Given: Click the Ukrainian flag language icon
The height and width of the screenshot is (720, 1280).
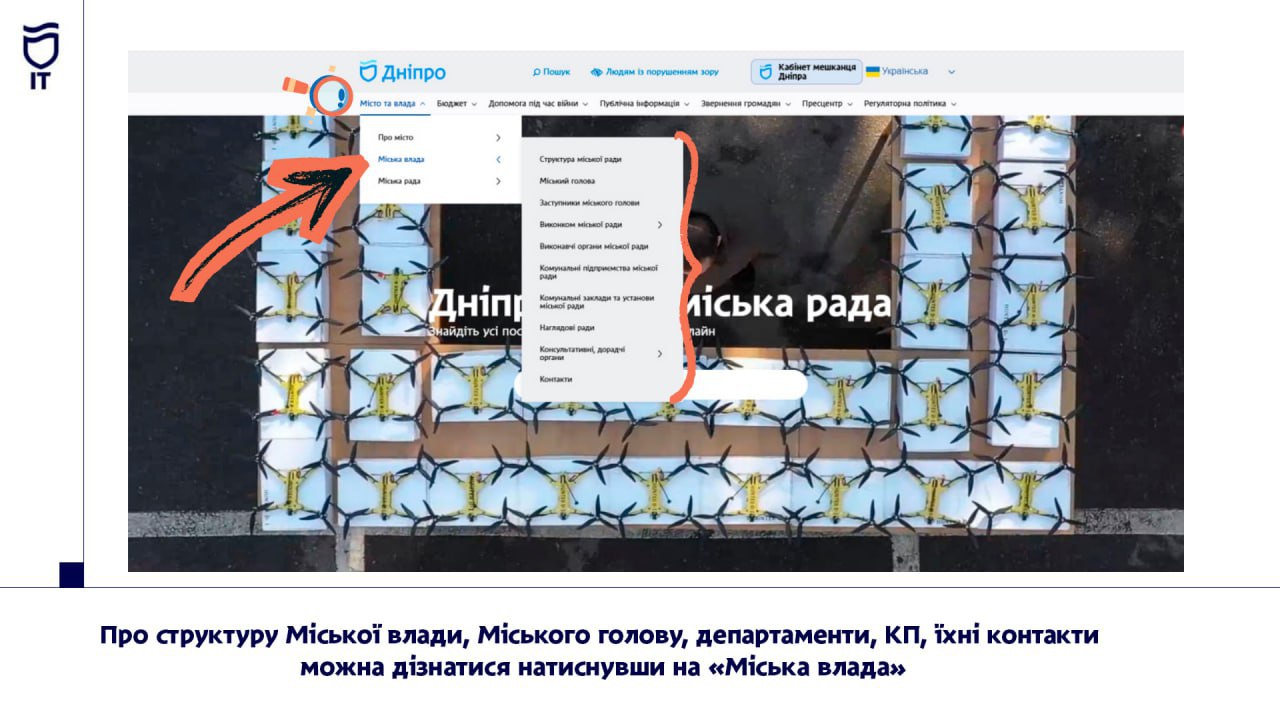Looking at the screenshot, I should click(x=872, y=71).
